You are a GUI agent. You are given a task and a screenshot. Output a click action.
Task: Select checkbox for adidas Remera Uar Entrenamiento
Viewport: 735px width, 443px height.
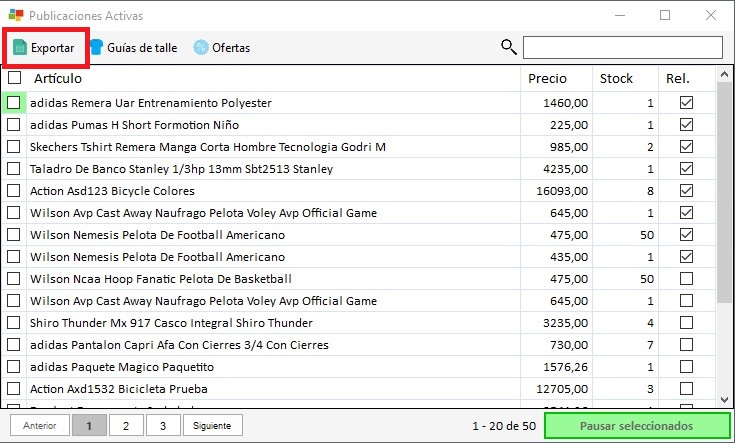click(x=14, y=103)
